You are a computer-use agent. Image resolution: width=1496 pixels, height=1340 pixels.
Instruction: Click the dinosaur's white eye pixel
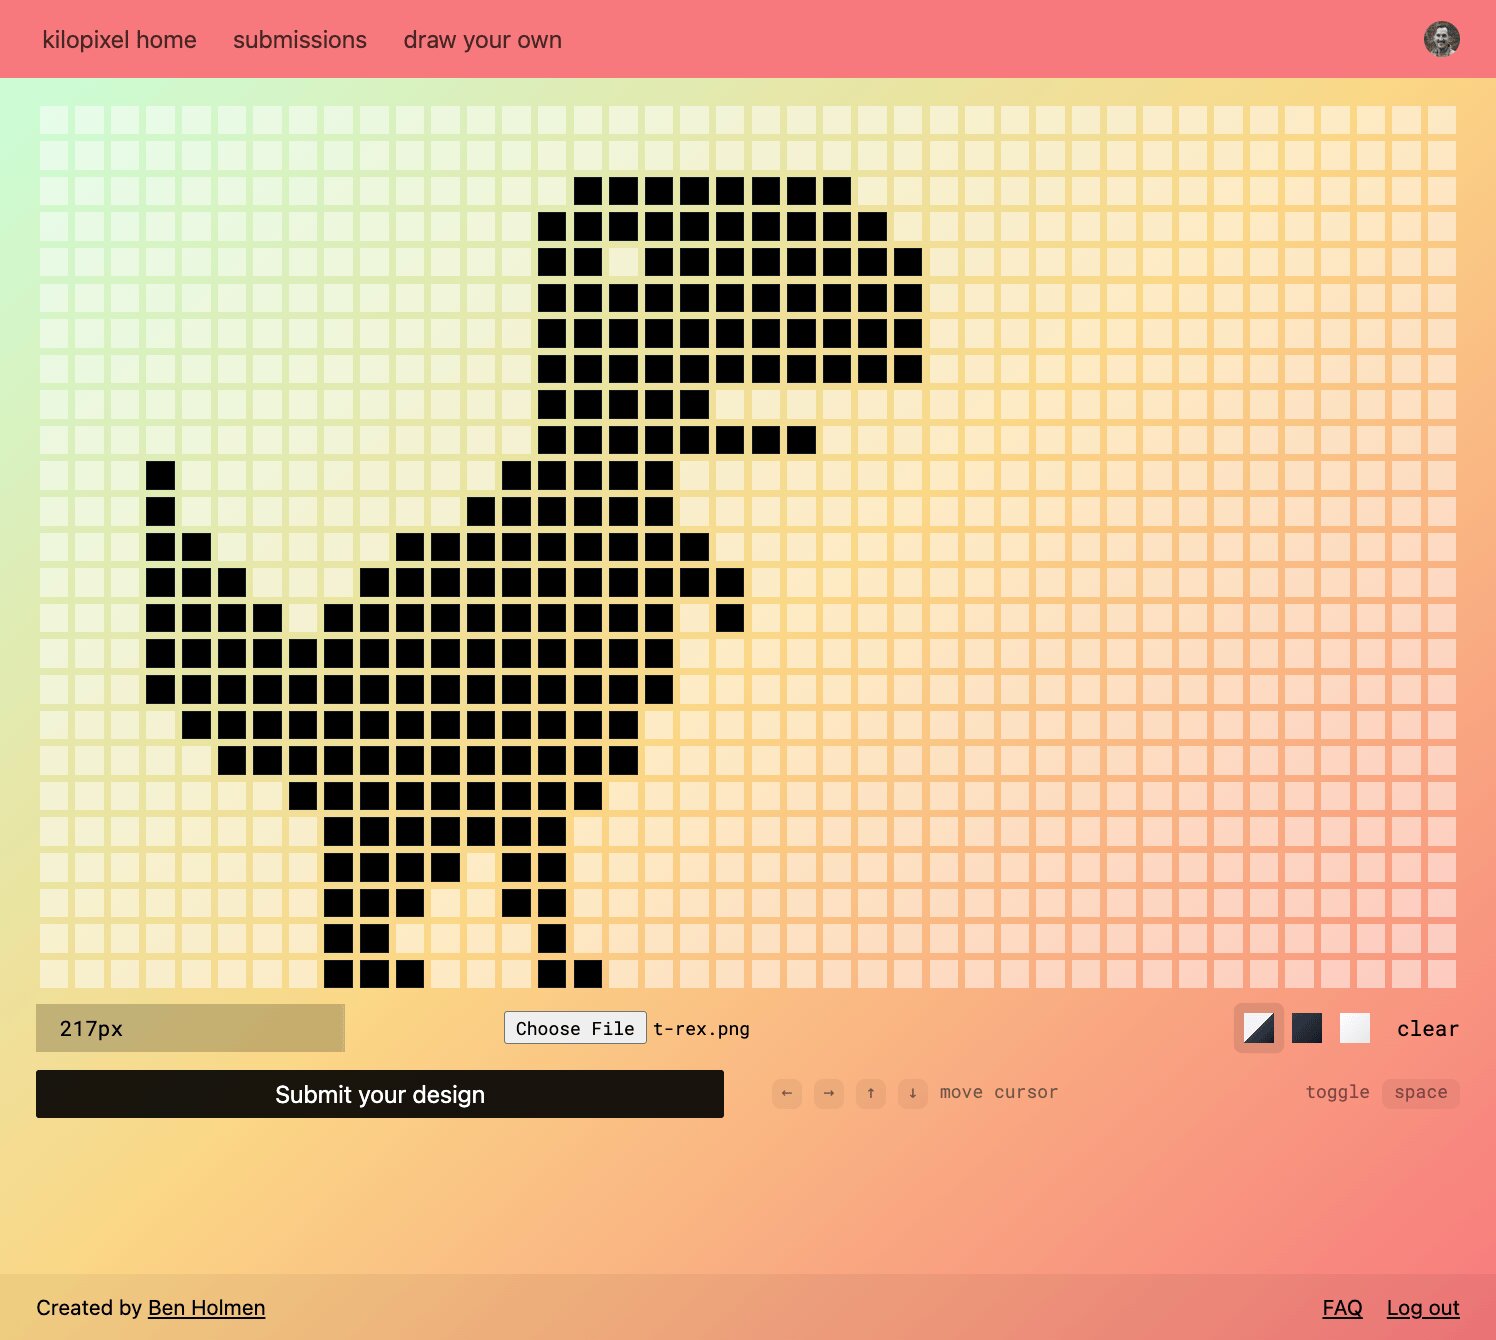coord(623,262)
